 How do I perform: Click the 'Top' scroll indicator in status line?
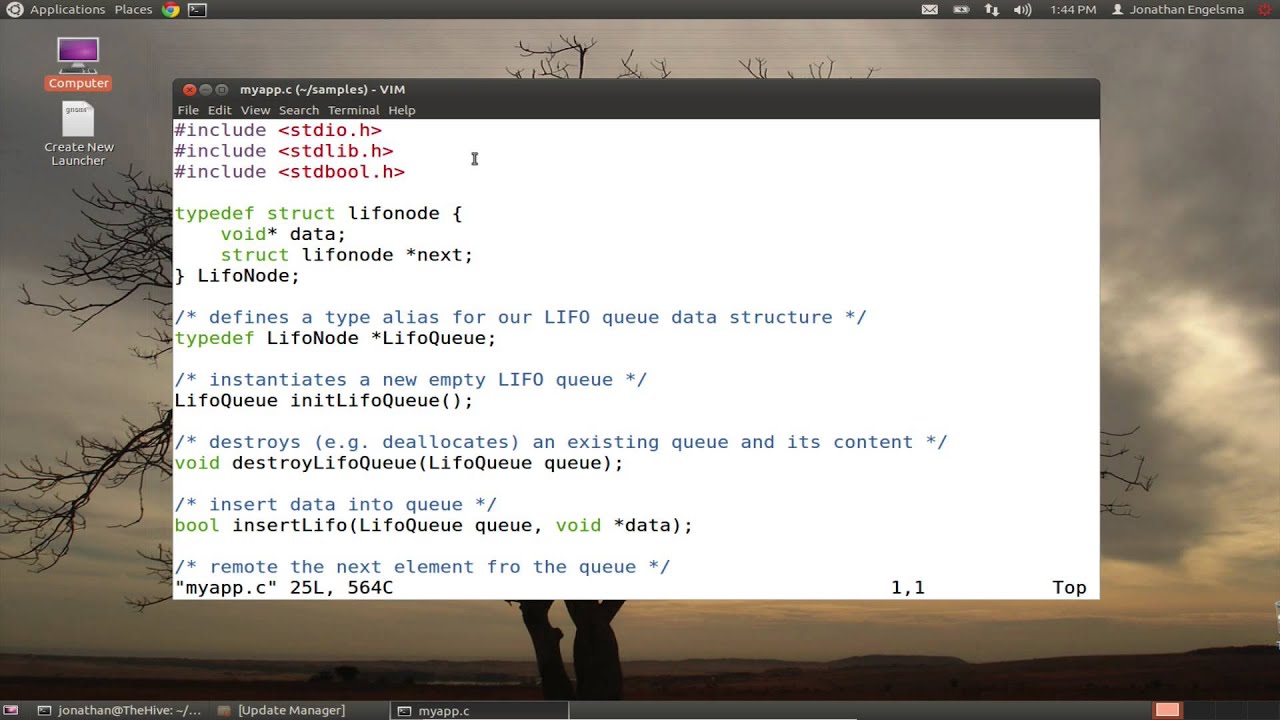[x=1069, y=588]
